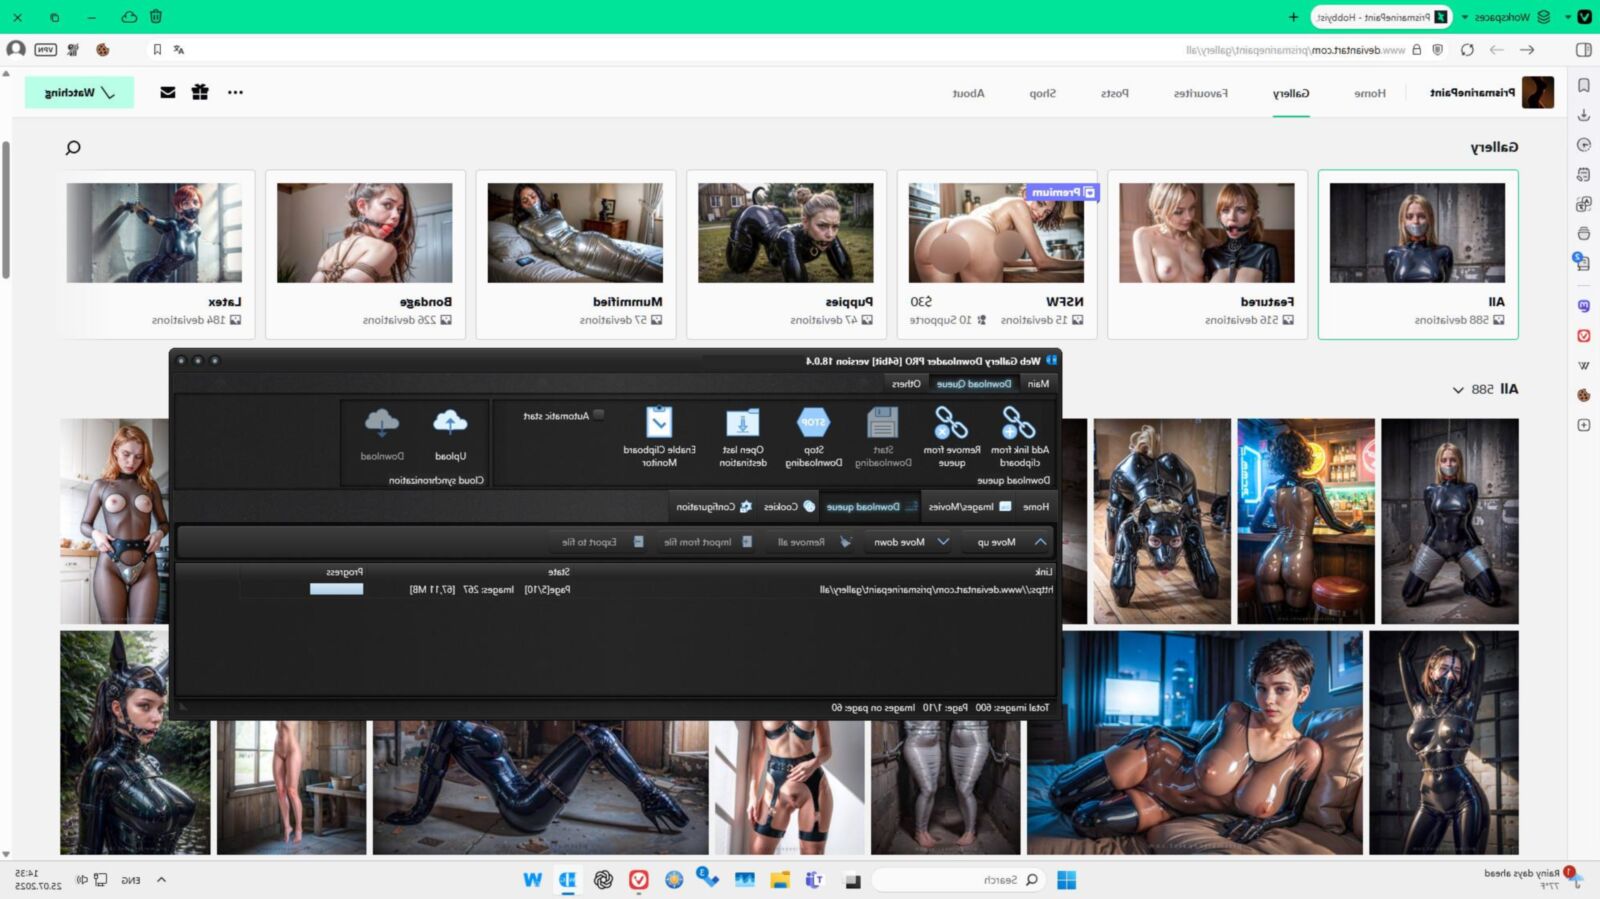Click the download progress bar in queue
The image size is (1600, 899).
point(336,590)
